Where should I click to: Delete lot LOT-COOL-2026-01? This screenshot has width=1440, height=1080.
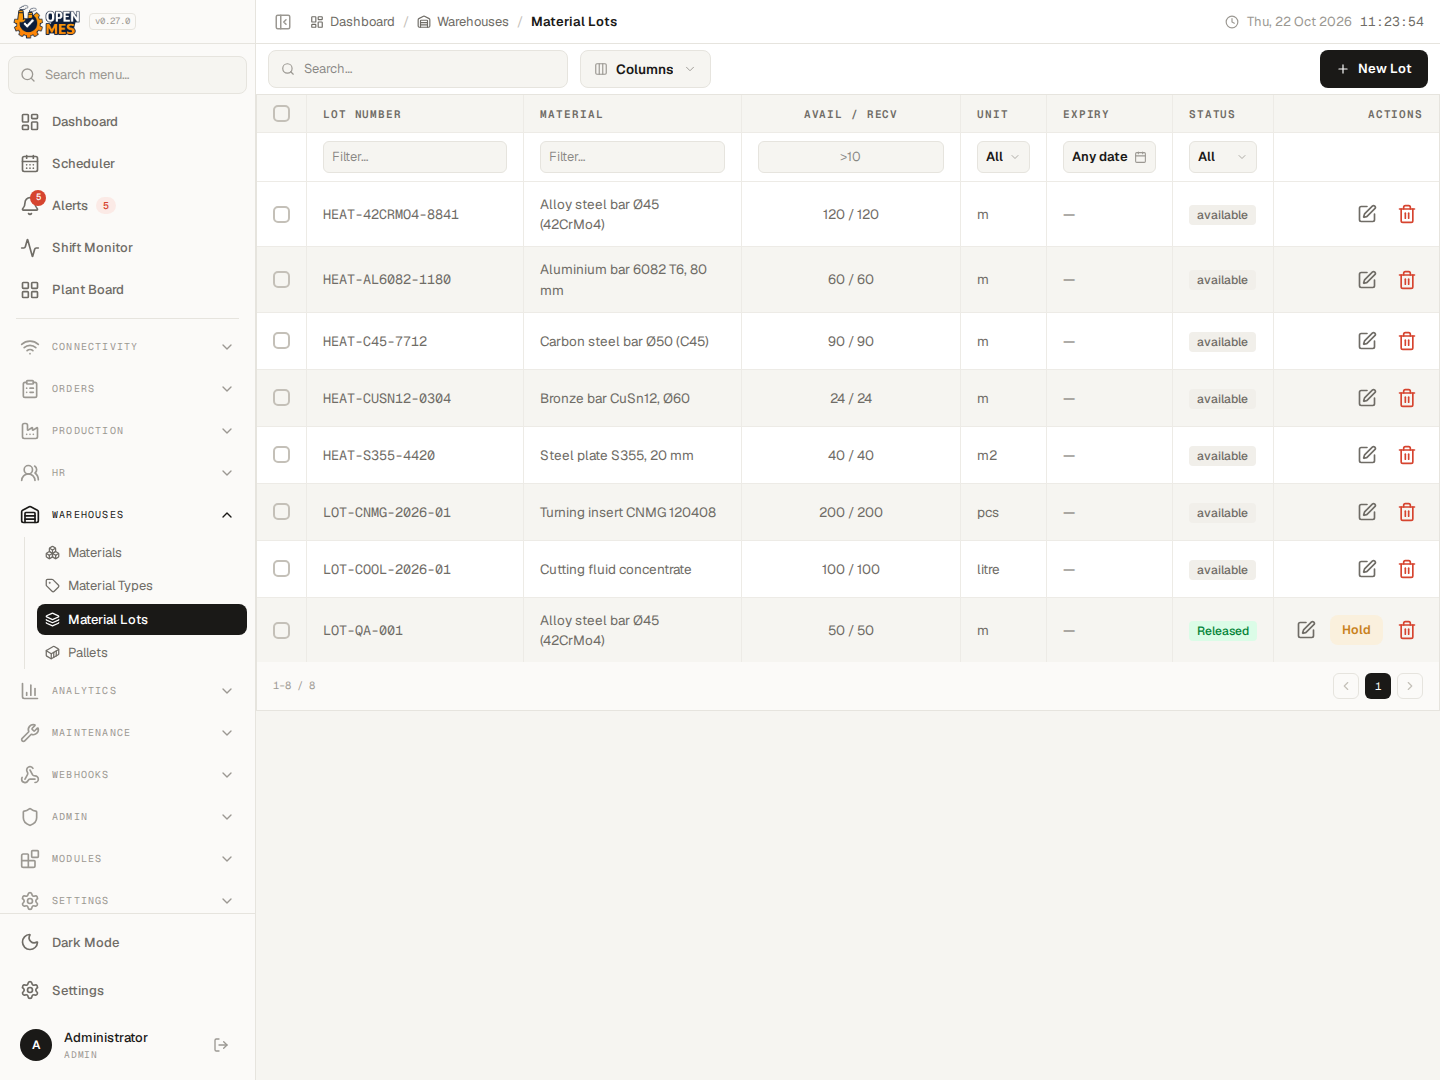1407,569
